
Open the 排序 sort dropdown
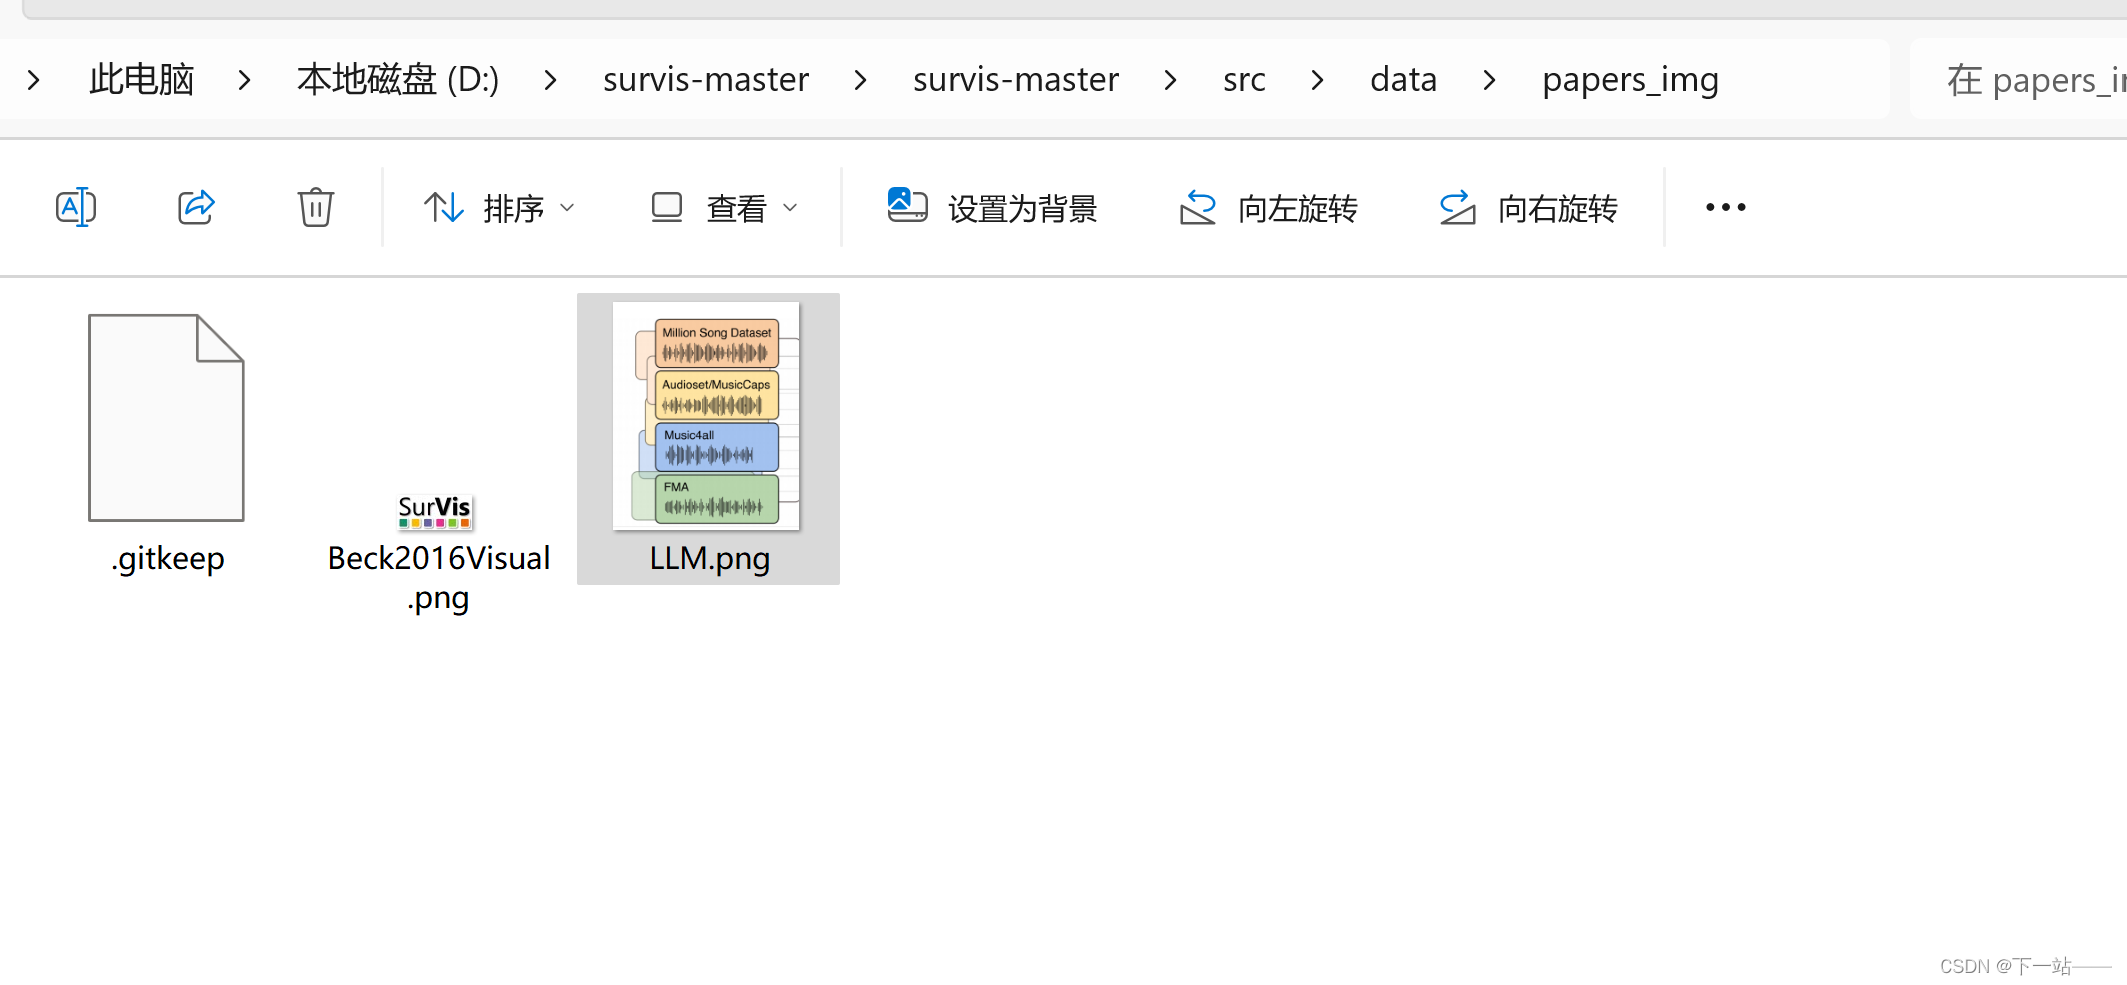499,208
